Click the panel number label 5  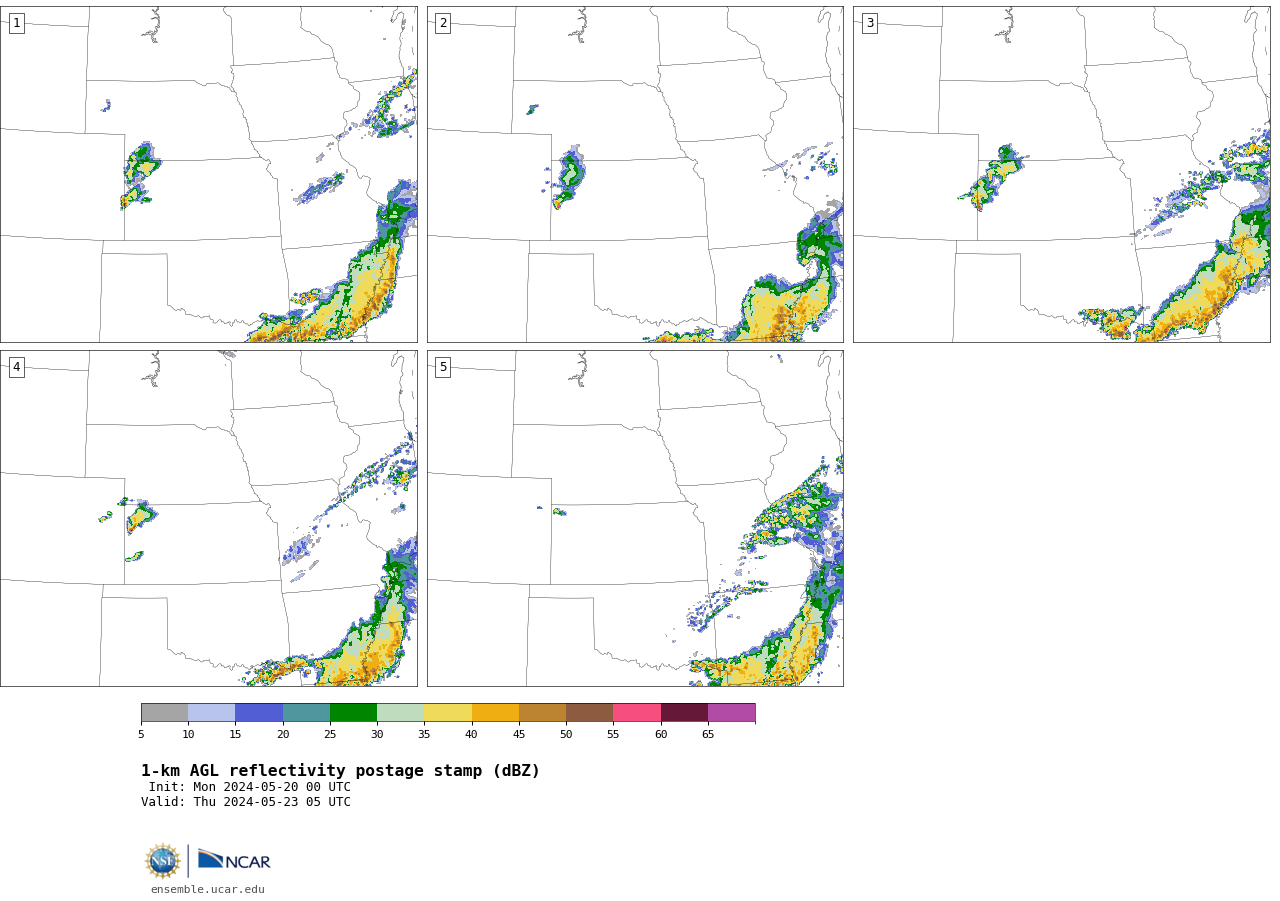click(443, 367)
